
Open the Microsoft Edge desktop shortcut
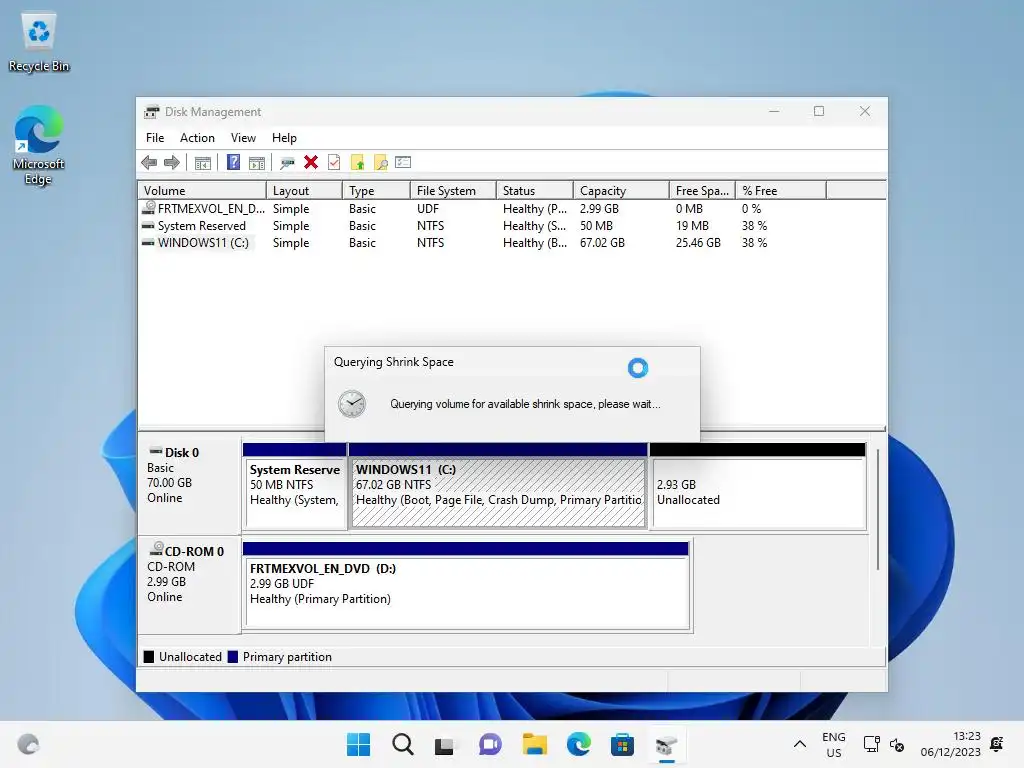pos(39,146)
